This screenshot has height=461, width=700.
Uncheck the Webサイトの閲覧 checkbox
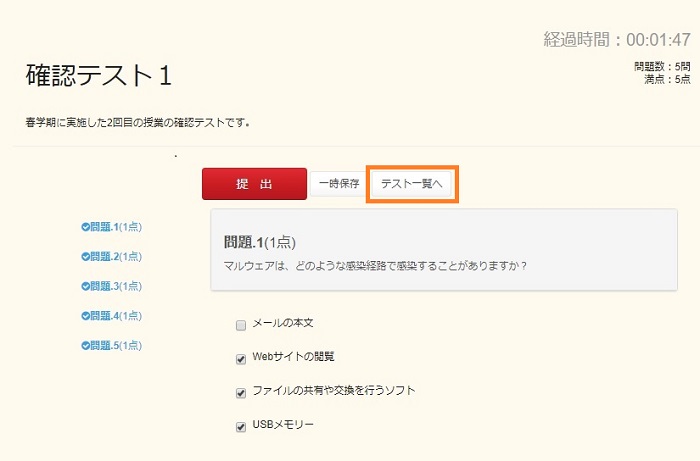[x=240, y=358]
